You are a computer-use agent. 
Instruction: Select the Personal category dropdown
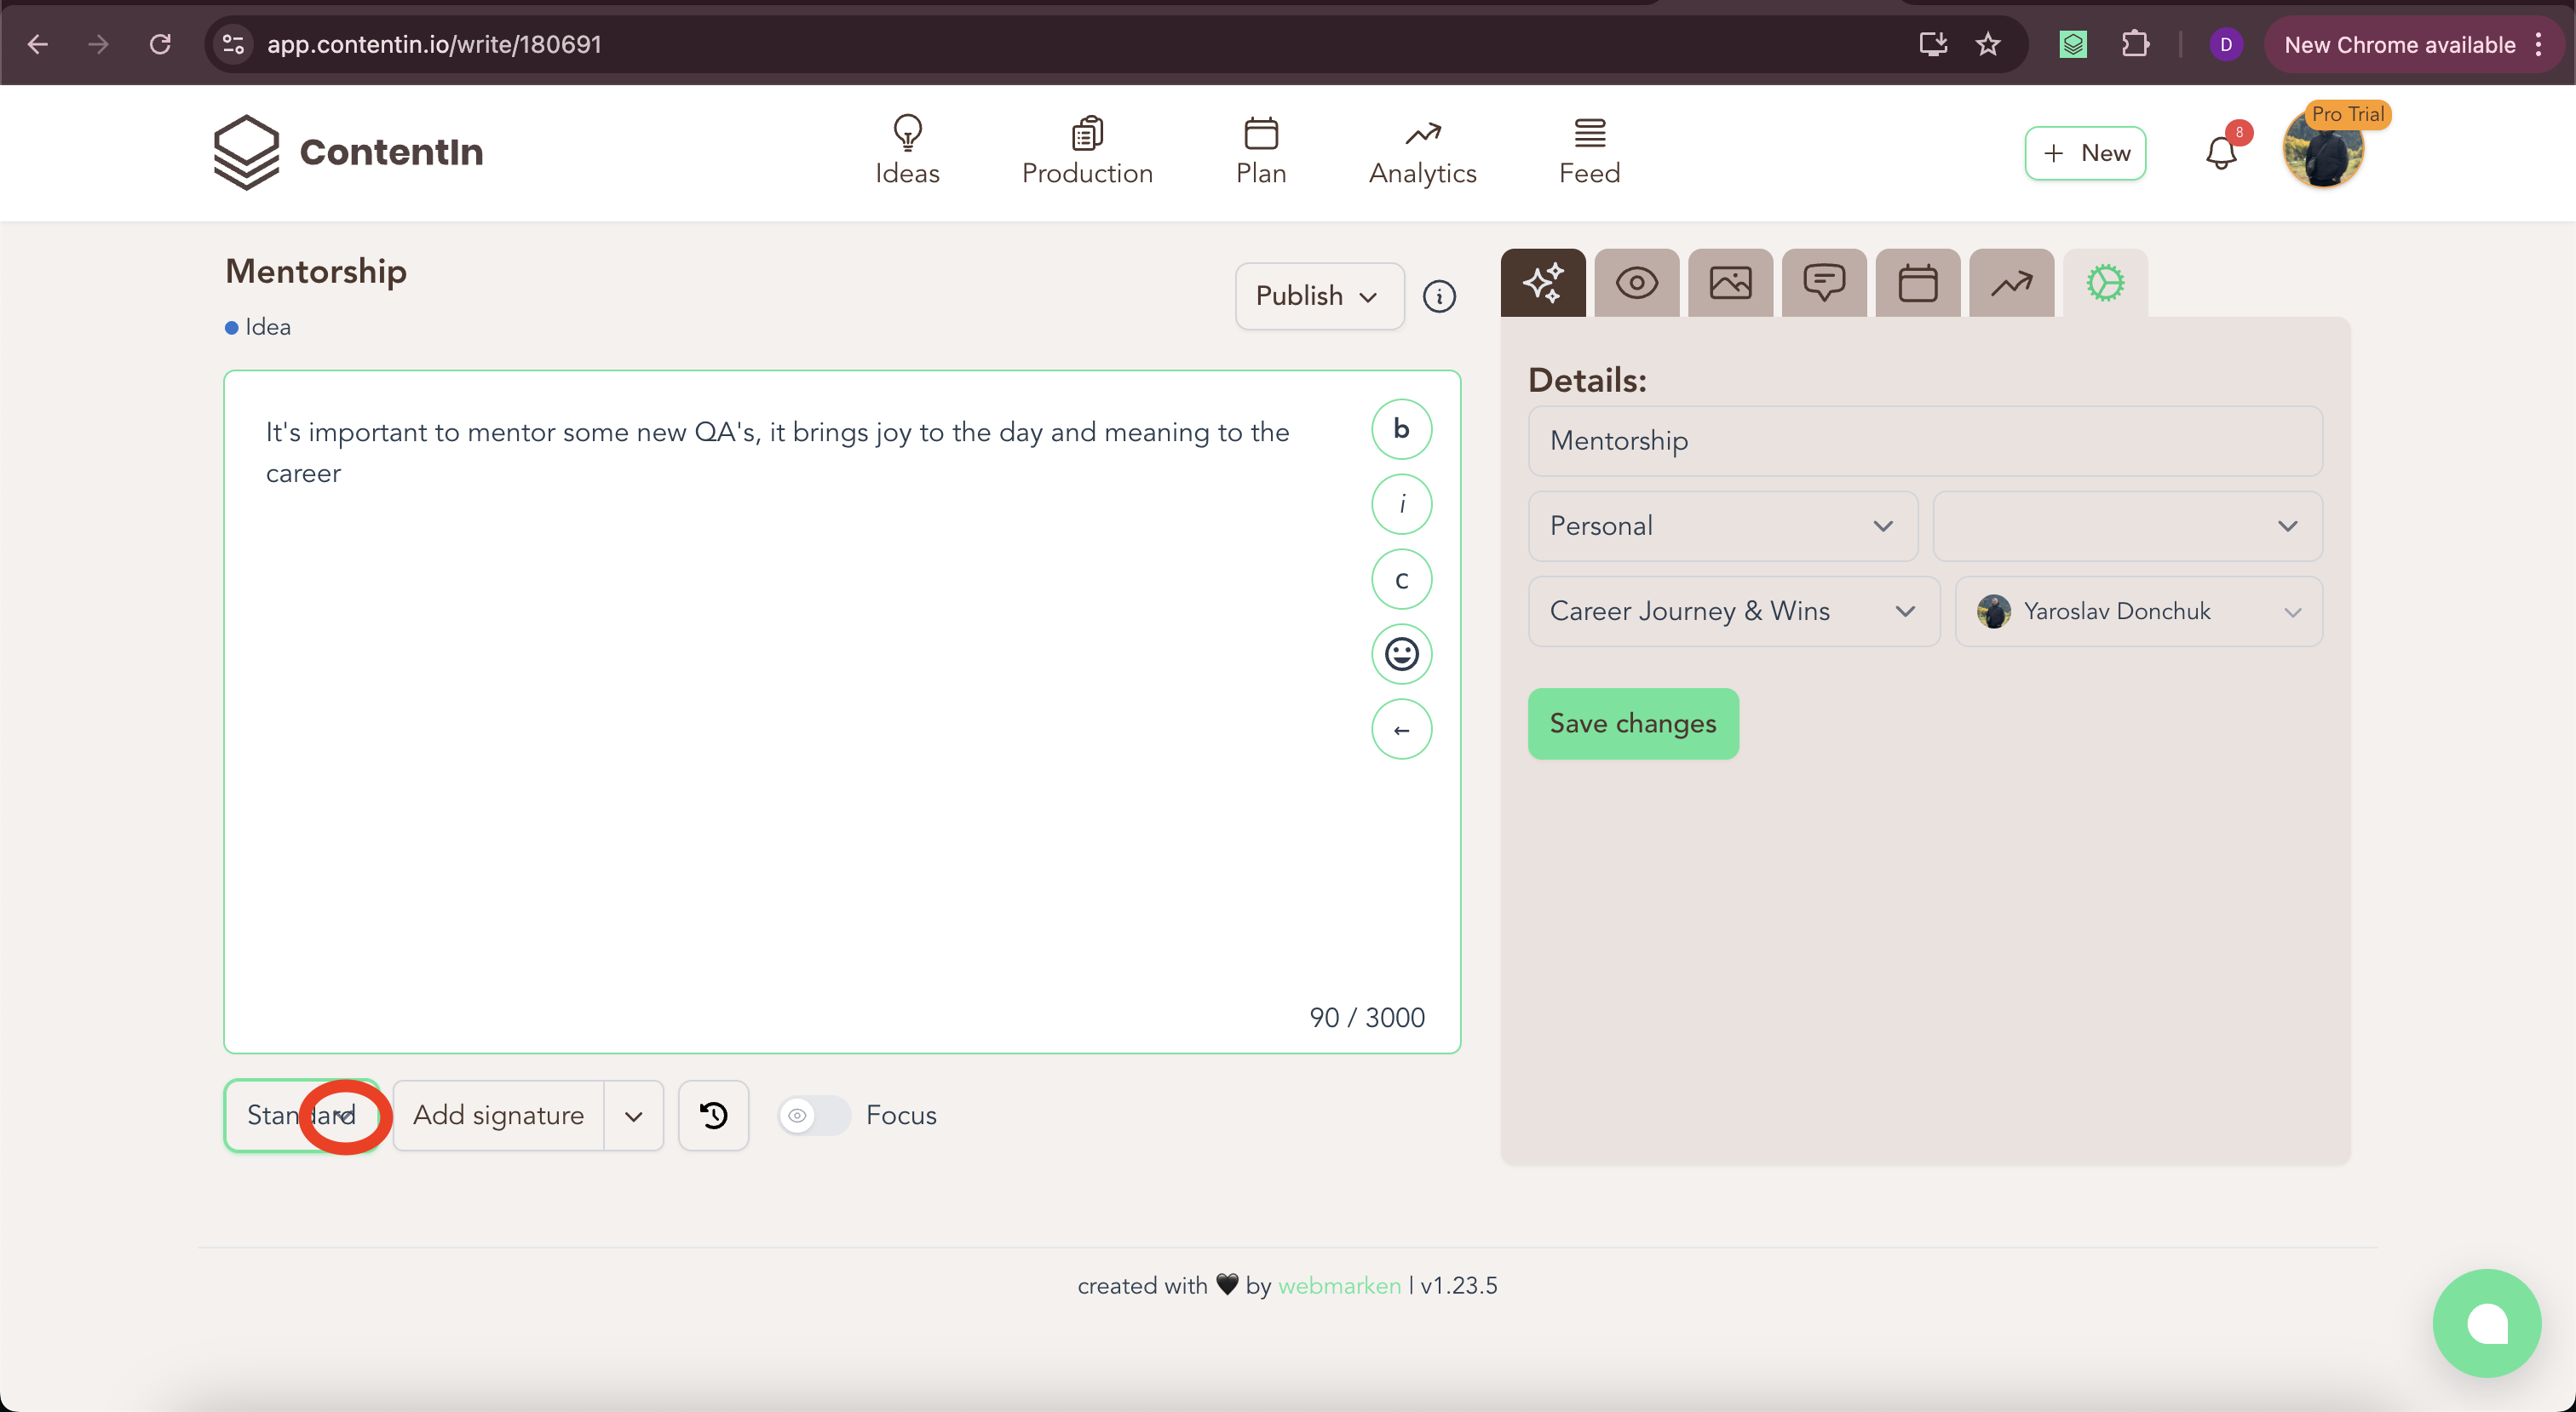pos(1722,526)
